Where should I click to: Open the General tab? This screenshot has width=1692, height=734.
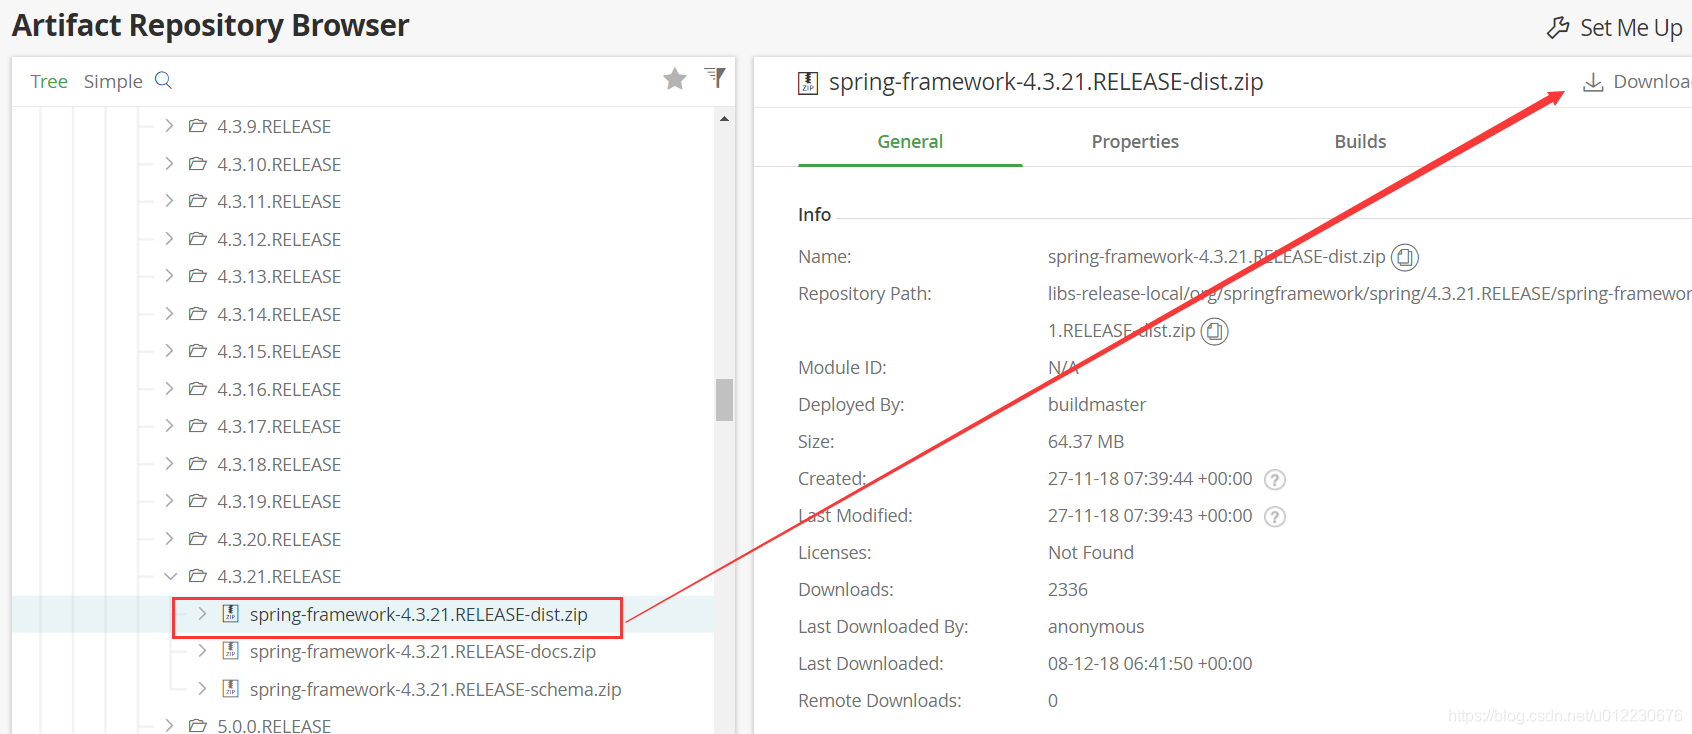(910, 141)
